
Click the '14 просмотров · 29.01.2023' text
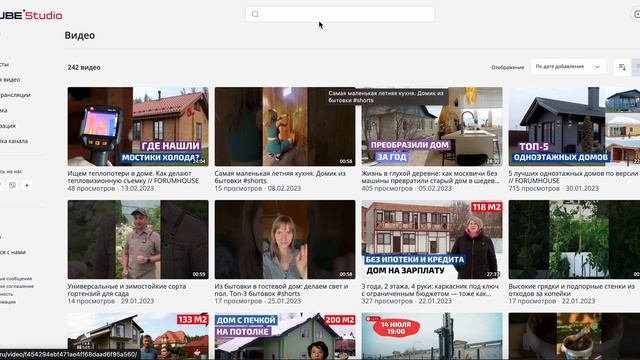pyautogui.click(x=111, y=301)
